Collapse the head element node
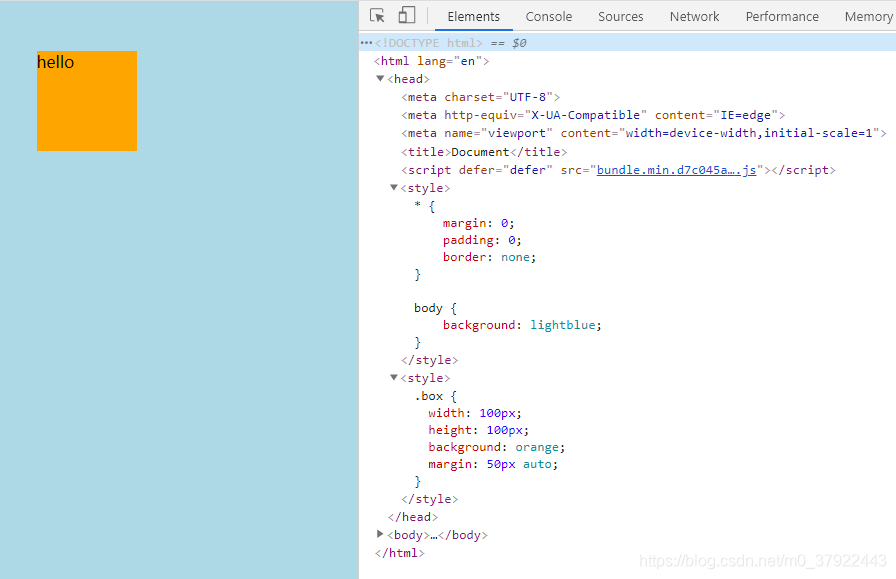The width and height of the screenshot is (896, 579). tap(381, 78)
